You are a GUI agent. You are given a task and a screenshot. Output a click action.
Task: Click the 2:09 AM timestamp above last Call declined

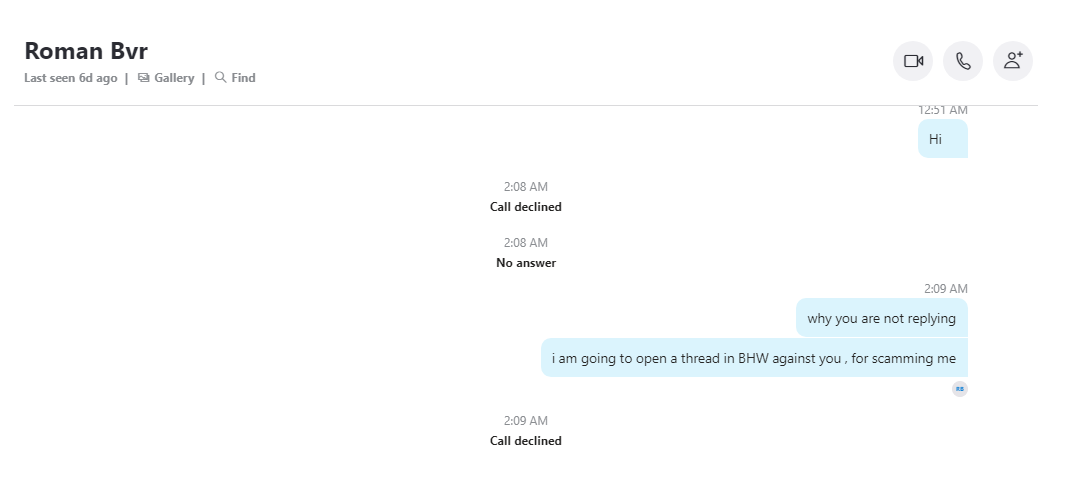click(x=526, y=421)
